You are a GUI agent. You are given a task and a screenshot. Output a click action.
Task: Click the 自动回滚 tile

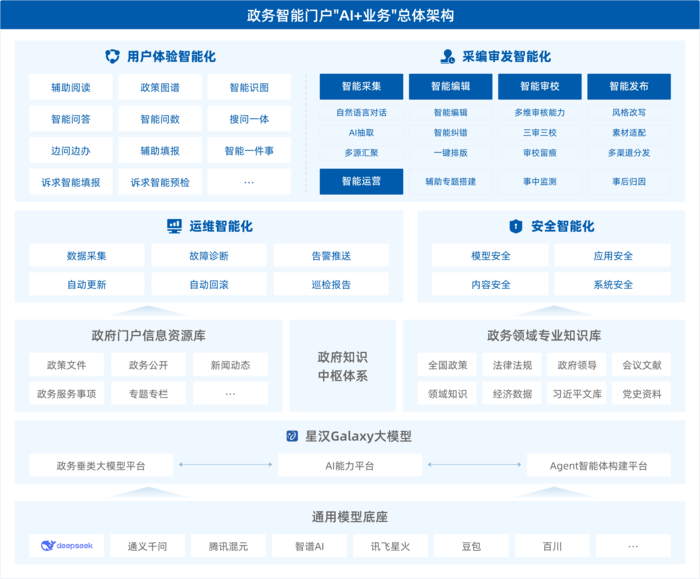tap(209, 284)
